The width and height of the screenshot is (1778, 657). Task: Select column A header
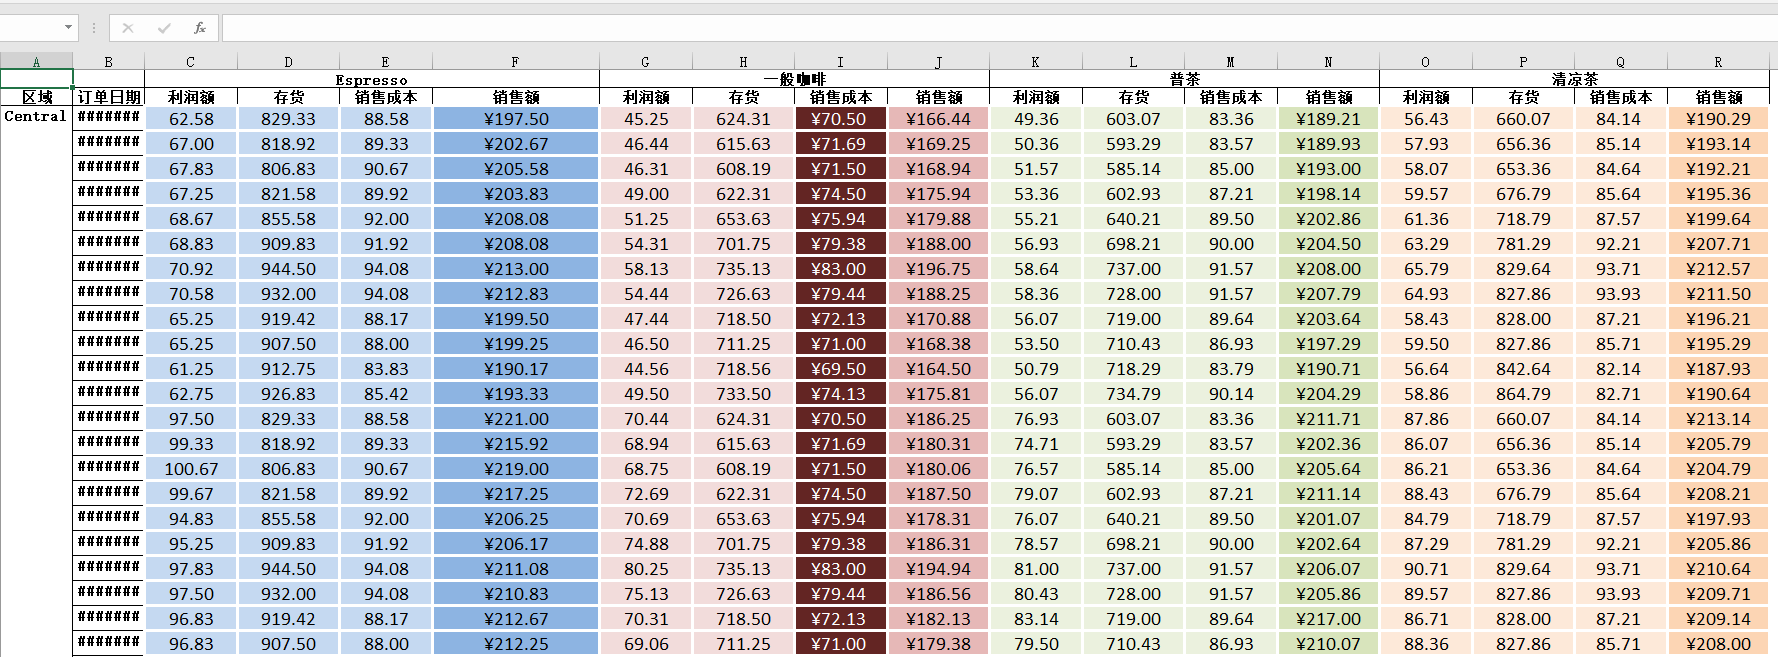click(x=36, y=62)
